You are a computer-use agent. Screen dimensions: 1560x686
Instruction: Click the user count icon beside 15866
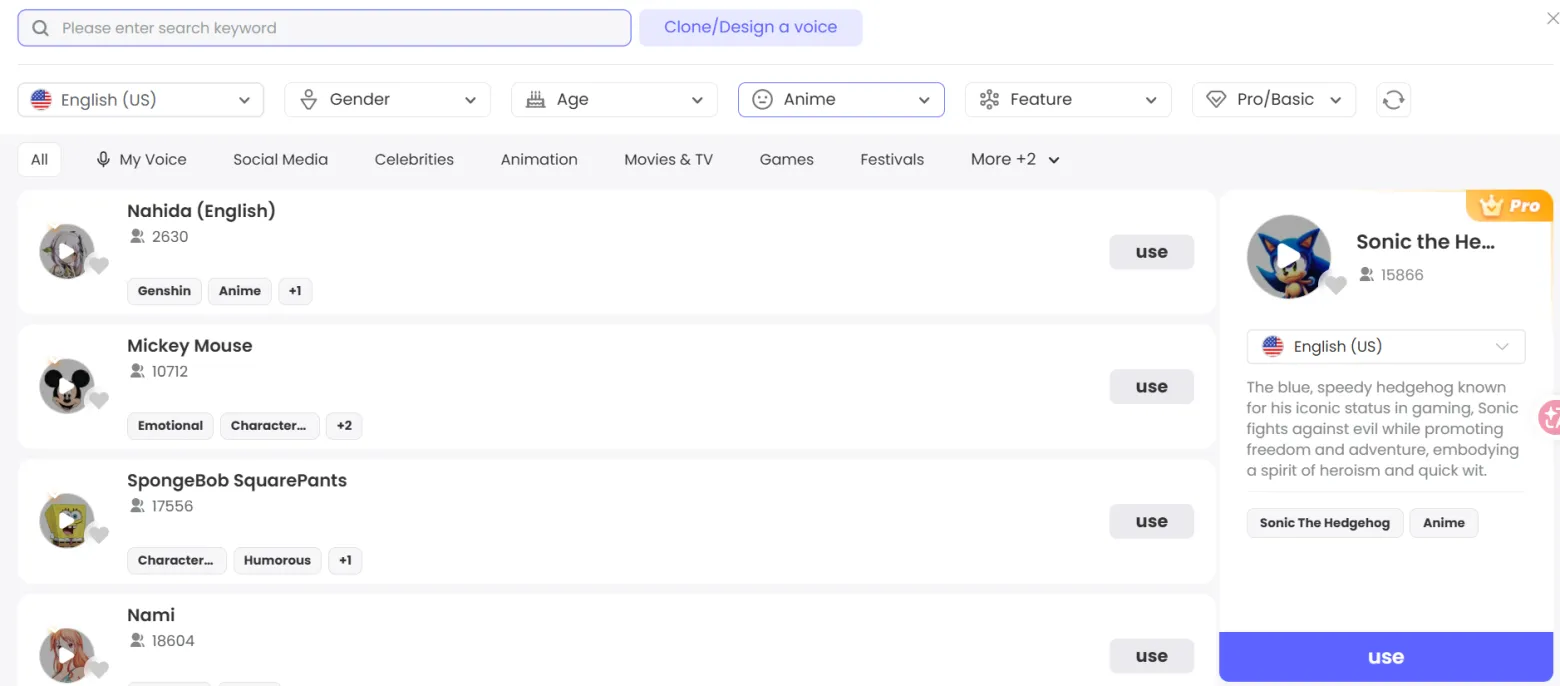coord(1366,275)
